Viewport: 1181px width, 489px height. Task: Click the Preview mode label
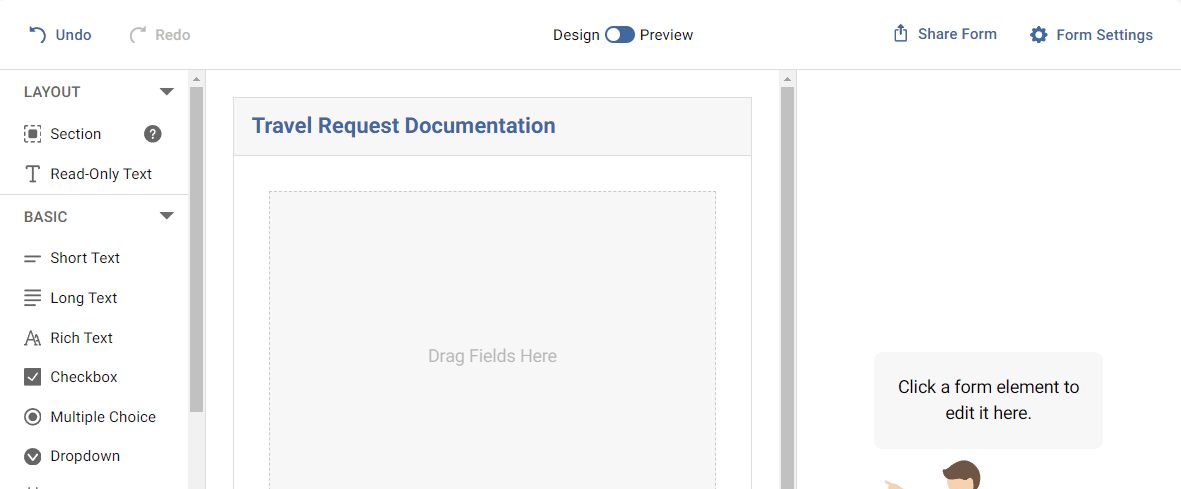(x=666, y=35)
